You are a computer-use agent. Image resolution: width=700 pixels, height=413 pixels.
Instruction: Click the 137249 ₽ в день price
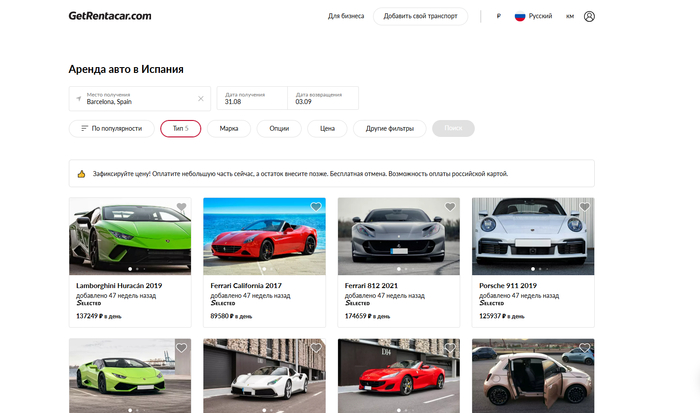[x=99, y=316]
